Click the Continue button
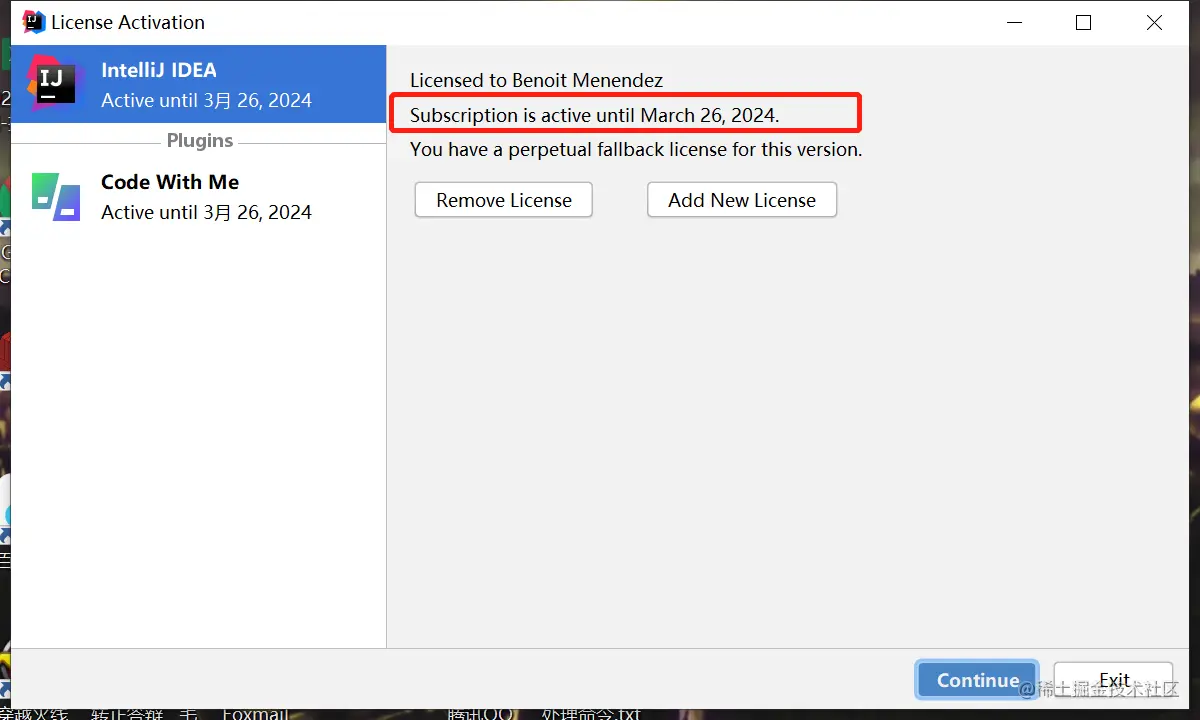1200x720 pixels. point(977,680)
